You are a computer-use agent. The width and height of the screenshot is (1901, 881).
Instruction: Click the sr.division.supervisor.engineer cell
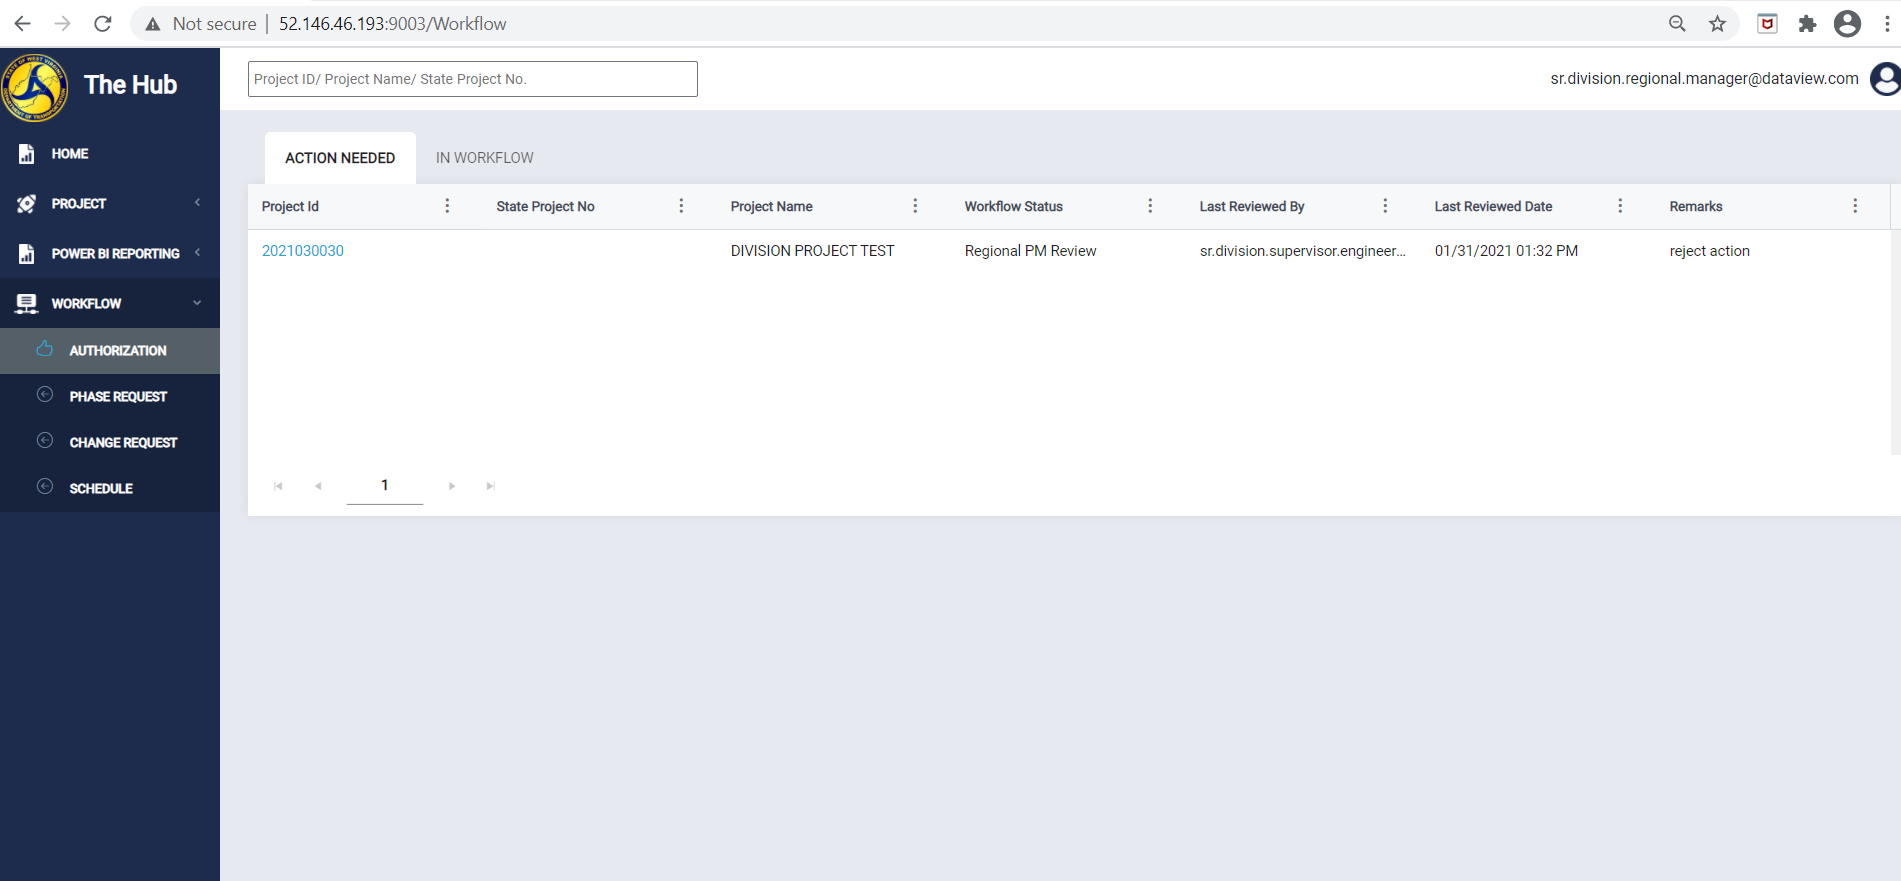click(1303, 251)
